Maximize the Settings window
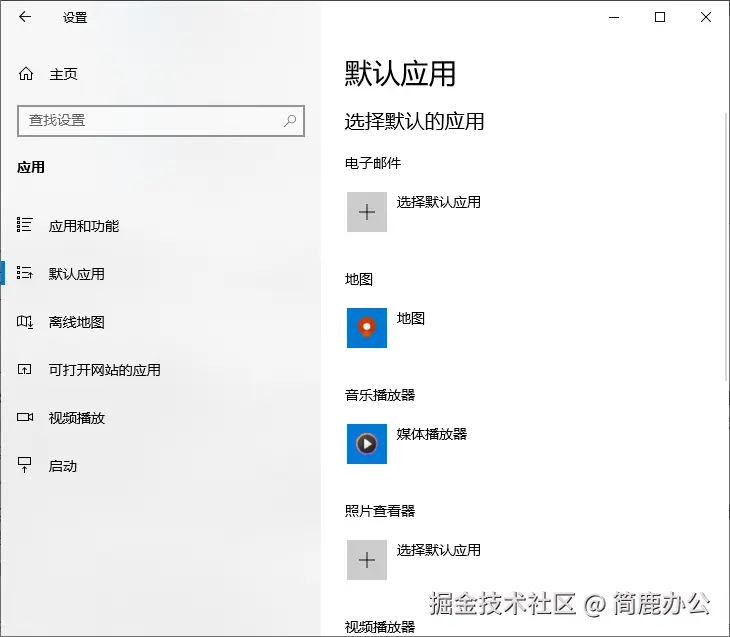 coord(660,17)
